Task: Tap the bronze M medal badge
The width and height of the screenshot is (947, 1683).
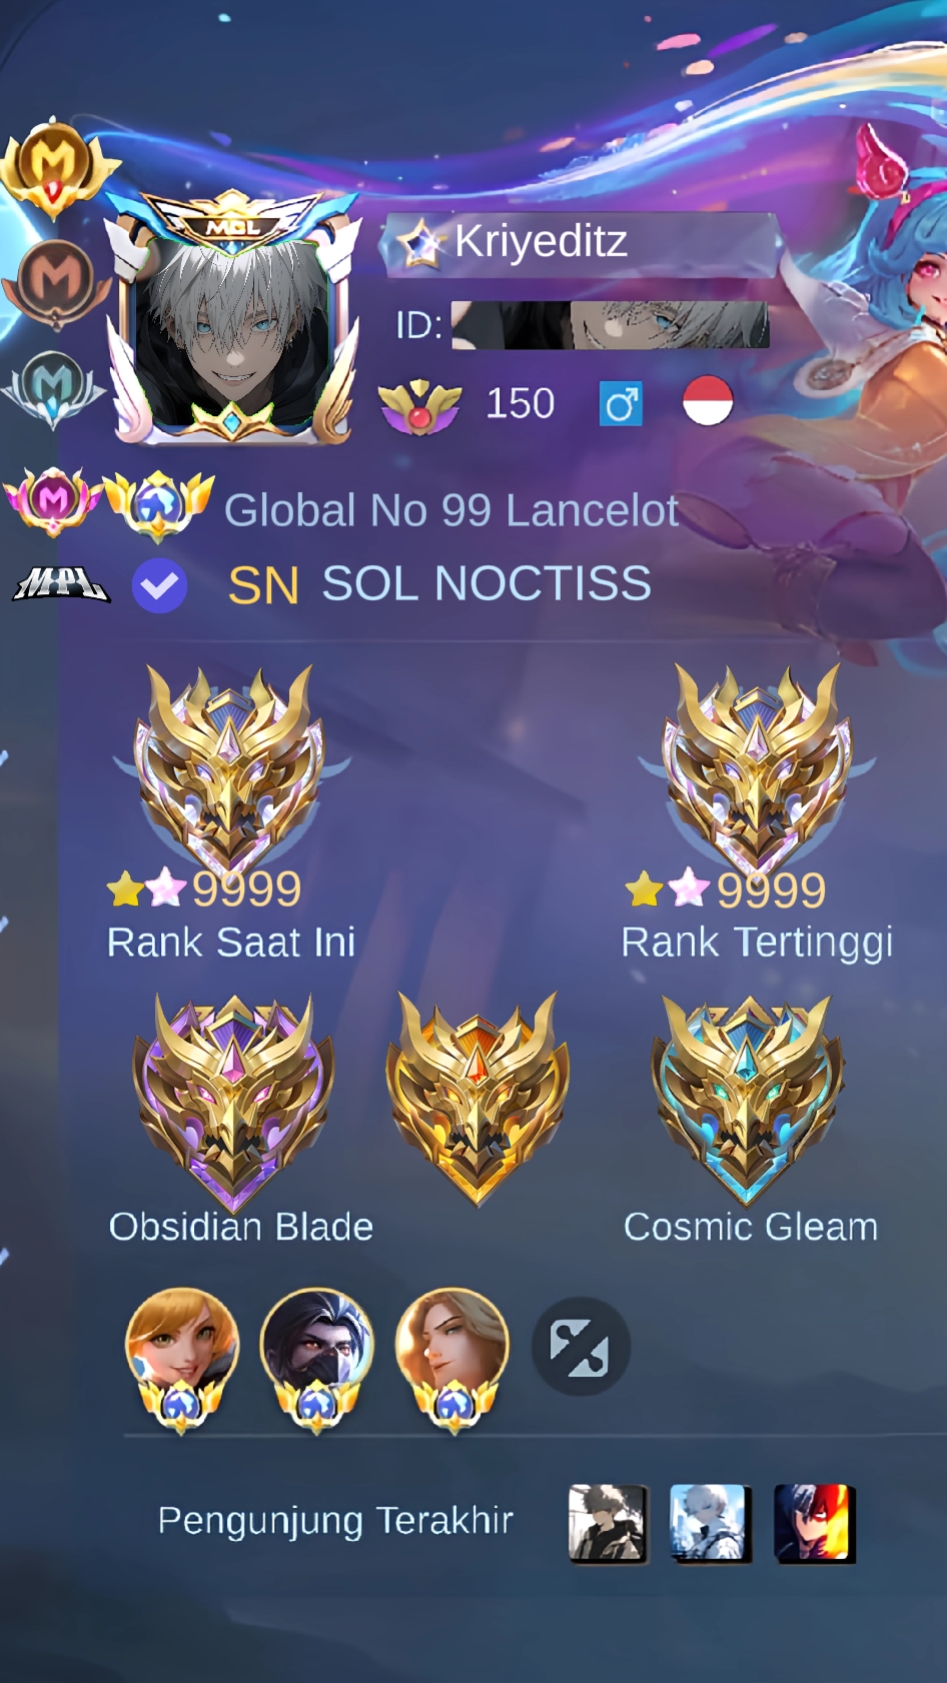Action: (x=56, y=283)
